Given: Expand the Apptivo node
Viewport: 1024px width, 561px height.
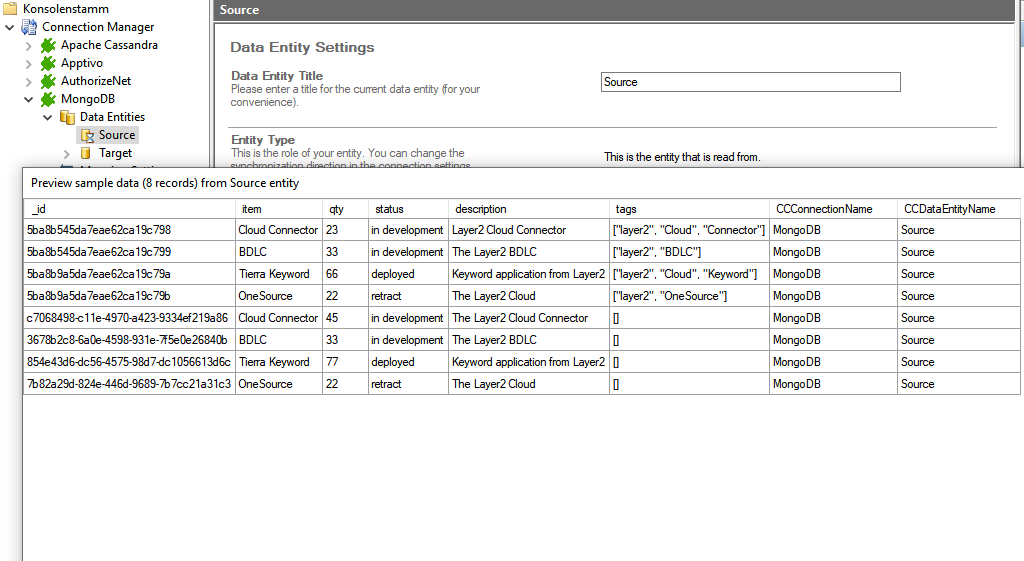Looking at the screenshot, I should click(x=29, y=64).
